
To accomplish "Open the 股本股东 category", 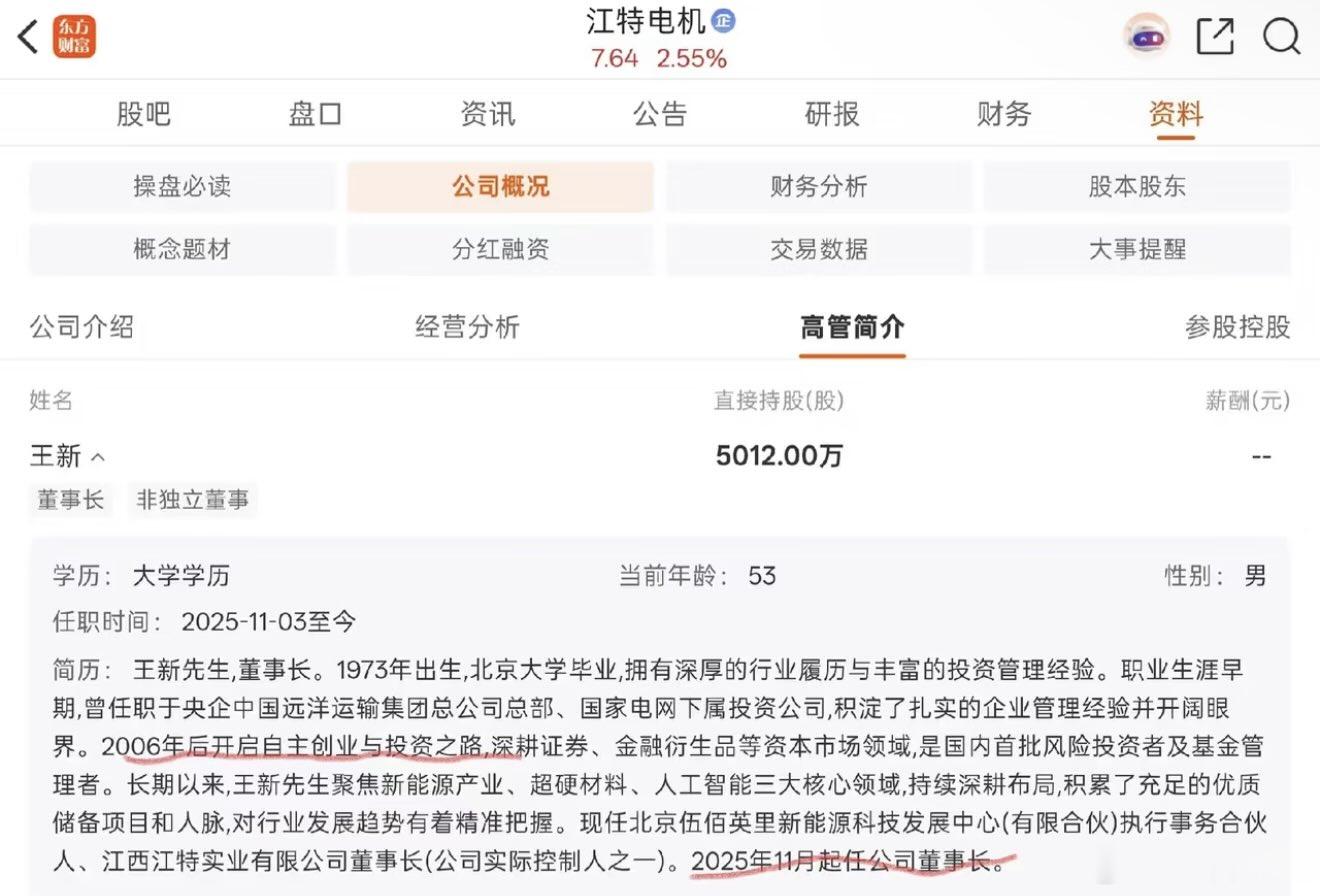I will [x=1137, y=187].
